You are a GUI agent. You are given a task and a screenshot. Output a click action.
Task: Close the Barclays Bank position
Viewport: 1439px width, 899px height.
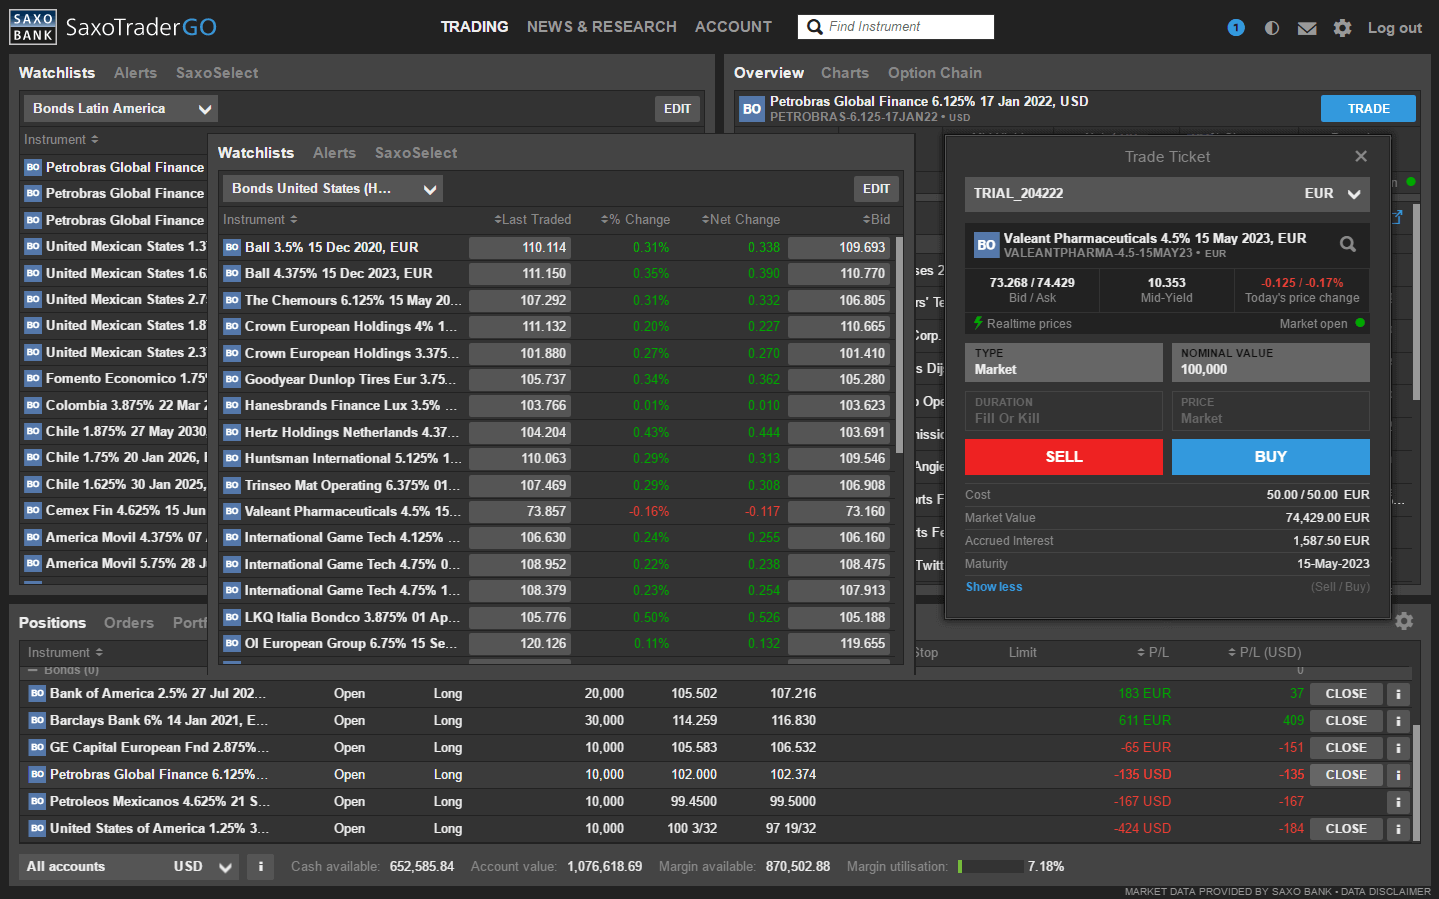pos(1346,721)
